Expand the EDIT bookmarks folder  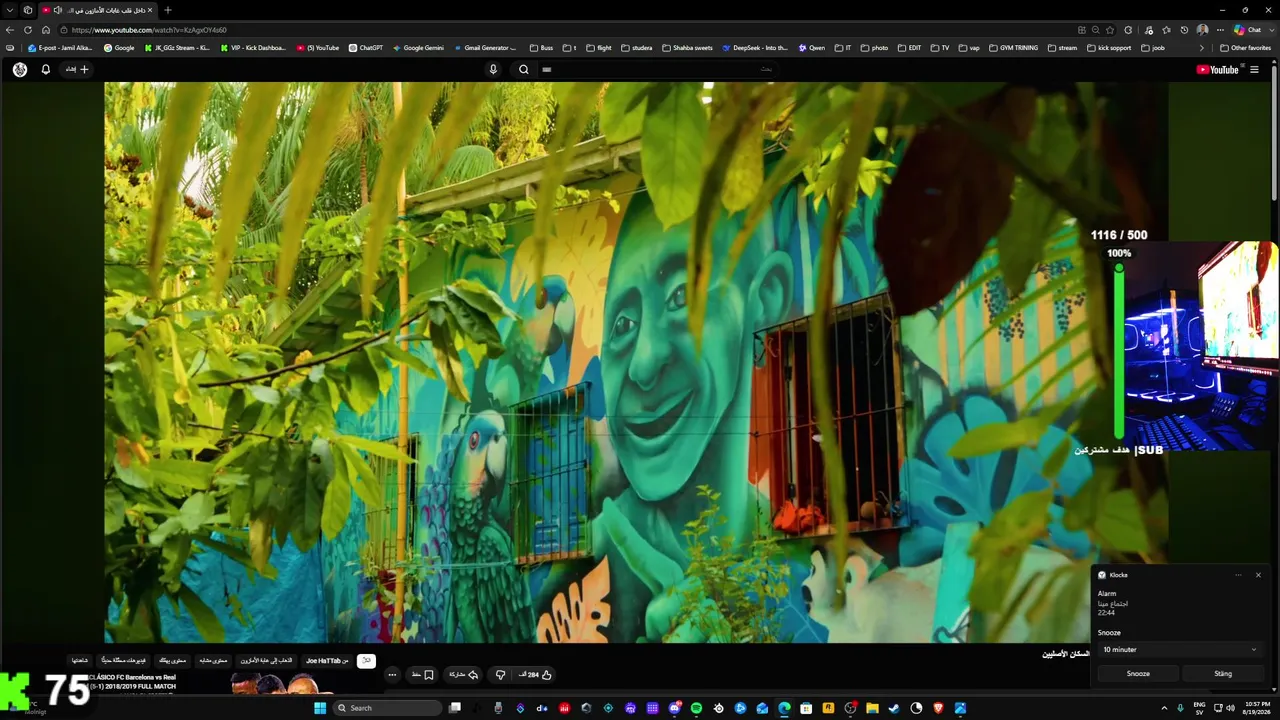pyautogui.click(x=909, y=48)
